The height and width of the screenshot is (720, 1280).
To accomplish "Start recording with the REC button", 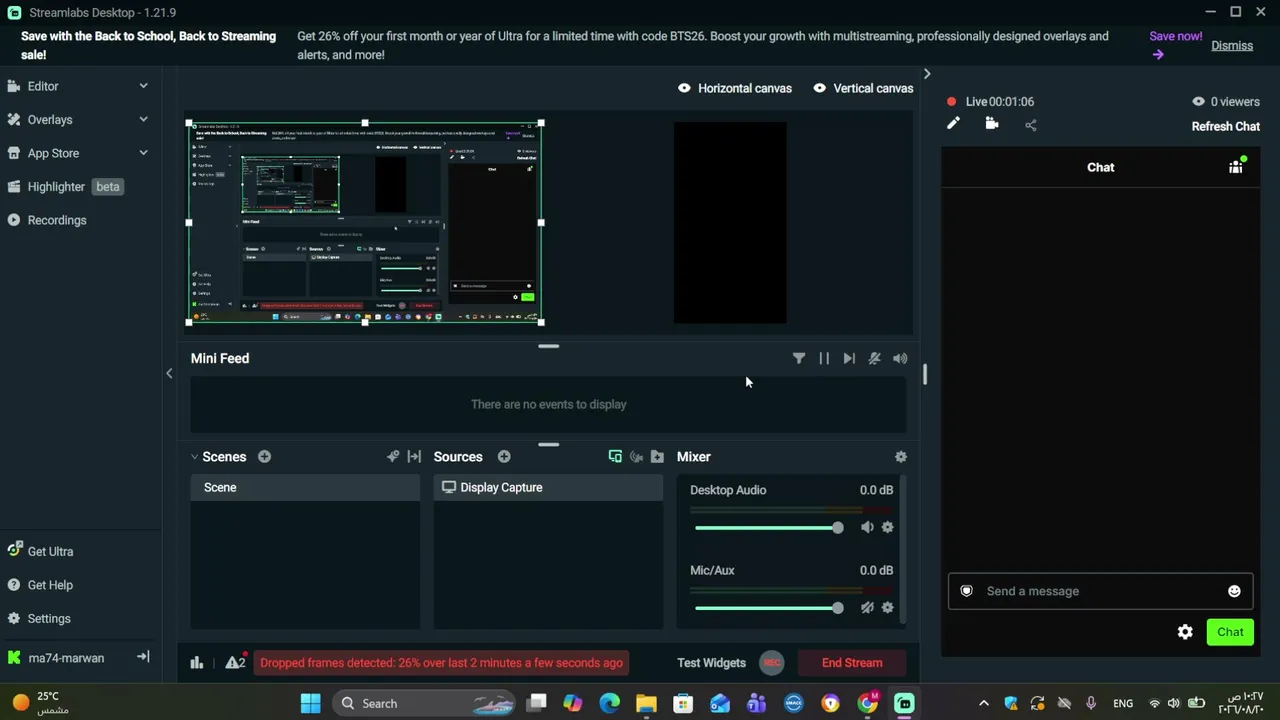I will pyautogui.click(x=771, y=662).
